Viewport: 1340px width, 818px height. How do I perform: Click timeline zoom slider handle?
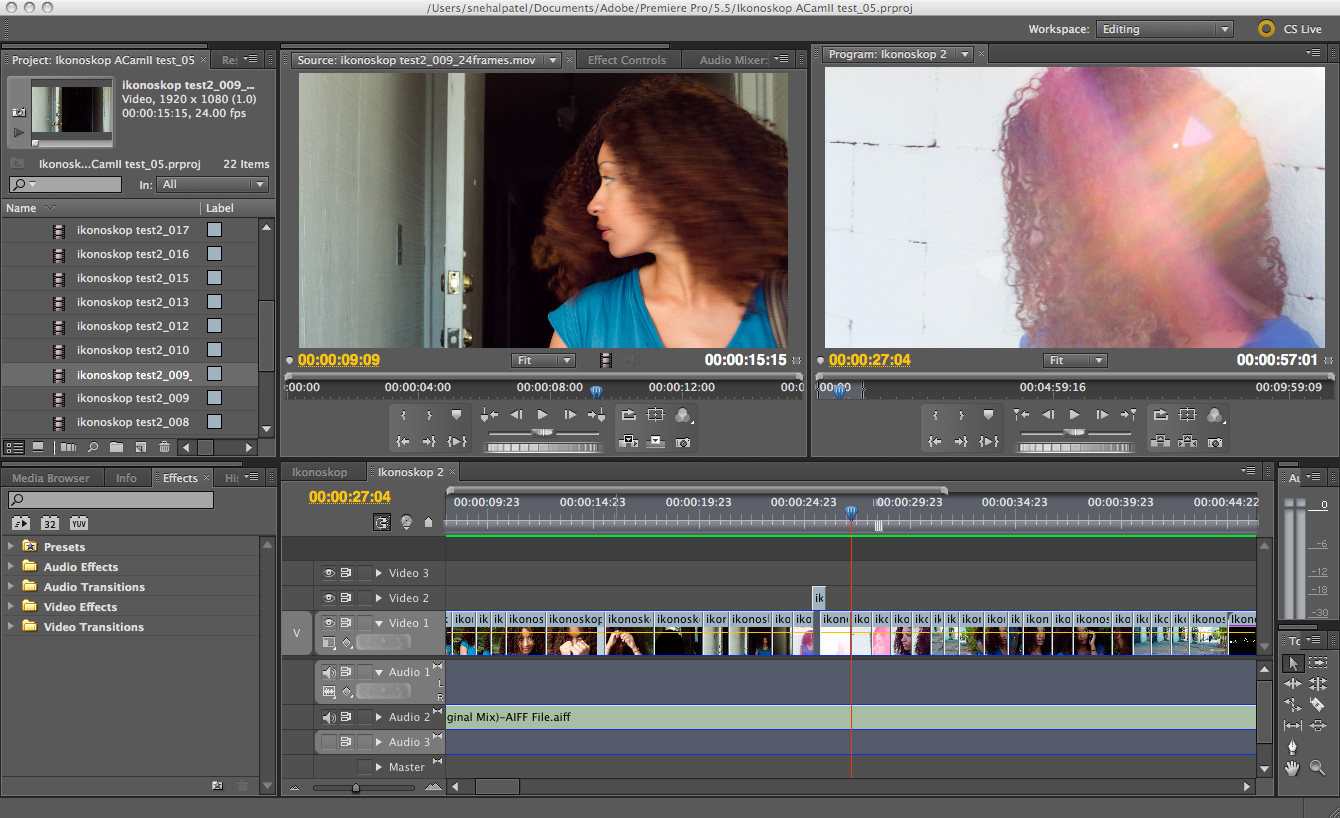click(355, 788)
